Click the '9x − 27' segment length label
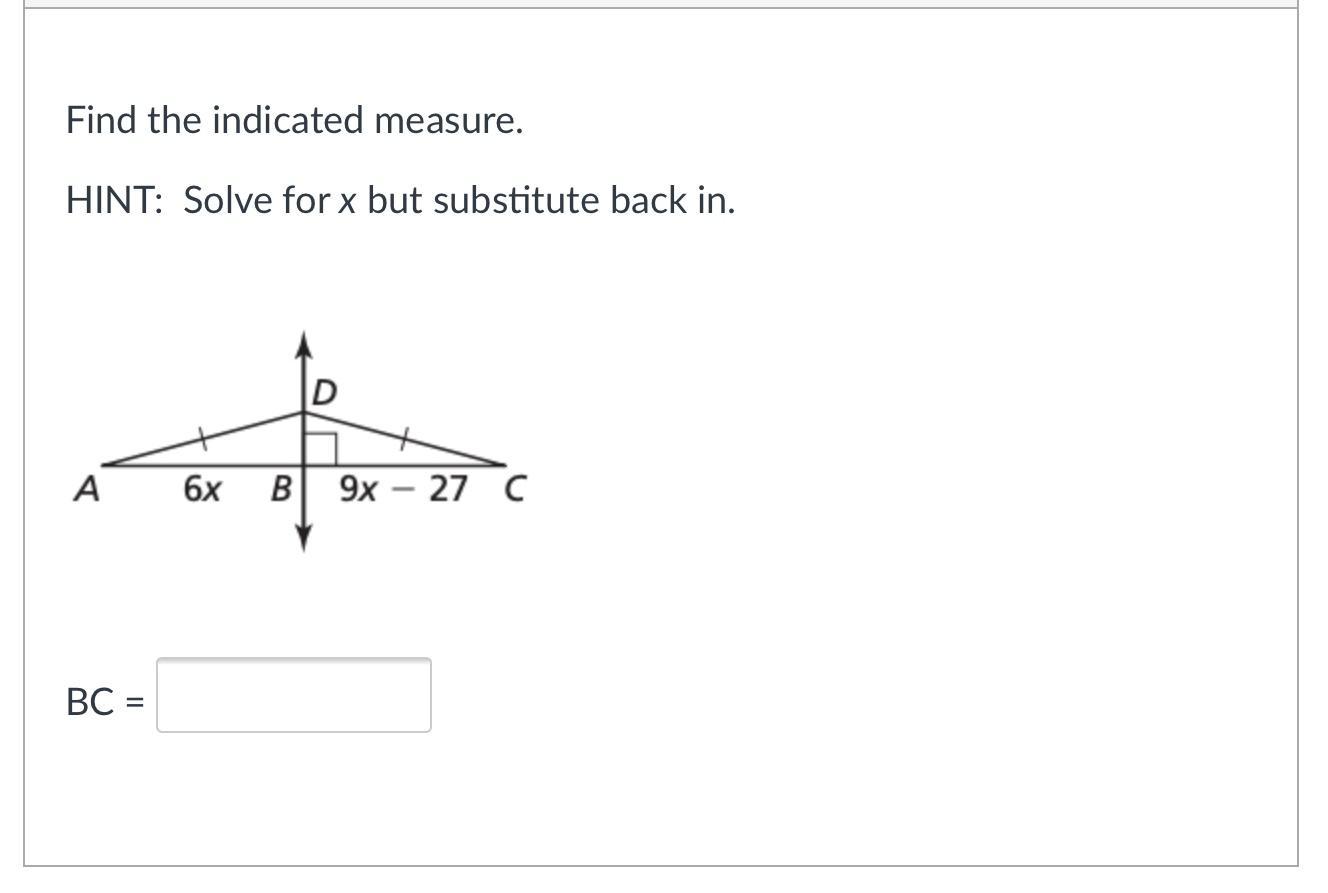The height and width of the screenshot is (893, 1328). (403, 490)
